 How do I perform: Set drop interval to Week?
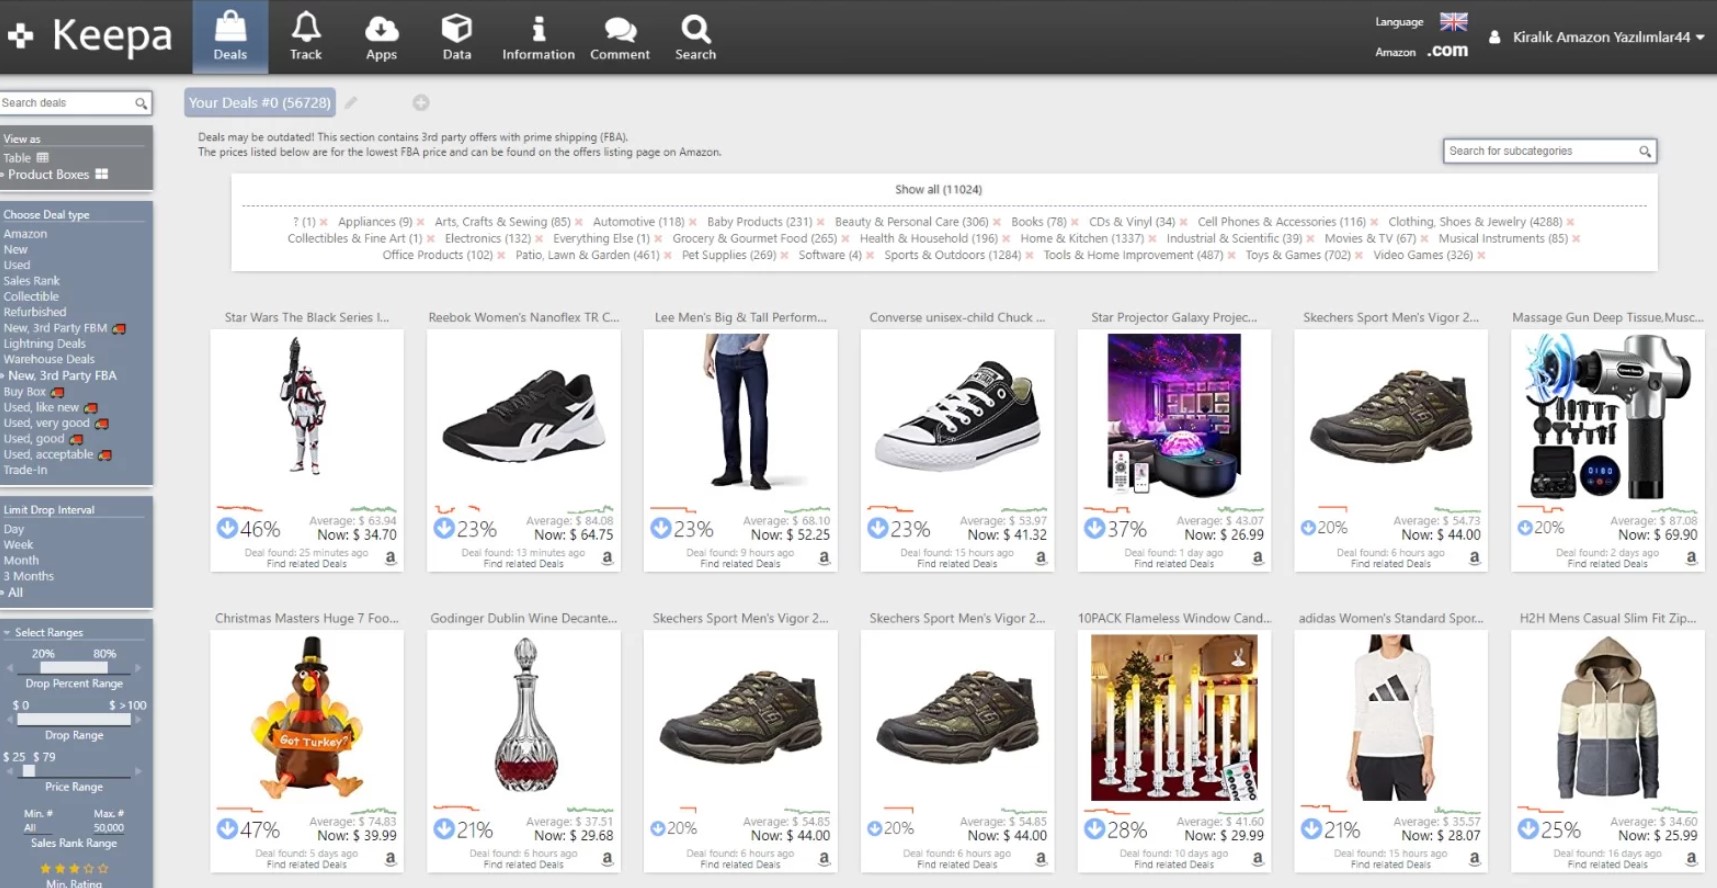pos(18,545)
